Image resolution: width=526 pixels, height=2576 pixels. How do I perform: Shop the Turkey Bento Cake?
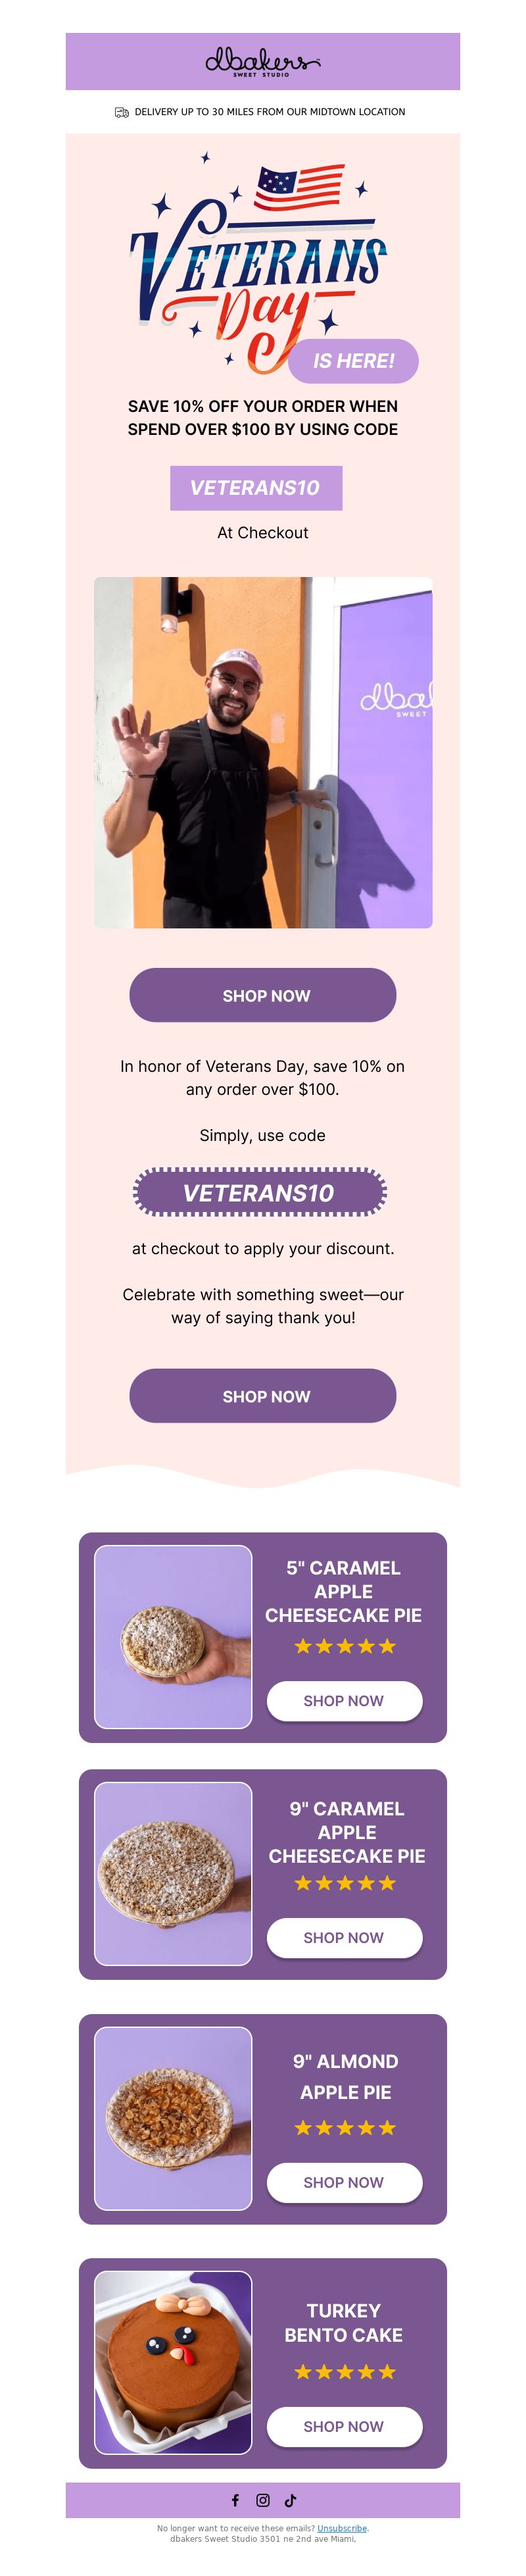tap(344, 2426)
